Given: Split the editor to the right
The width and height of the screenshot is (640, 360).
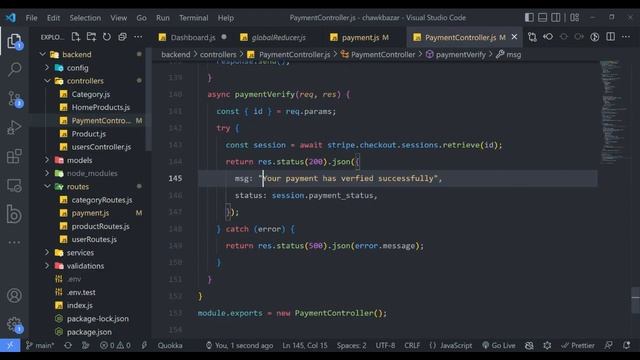Looking at the screenshot, I should point(611,37).
